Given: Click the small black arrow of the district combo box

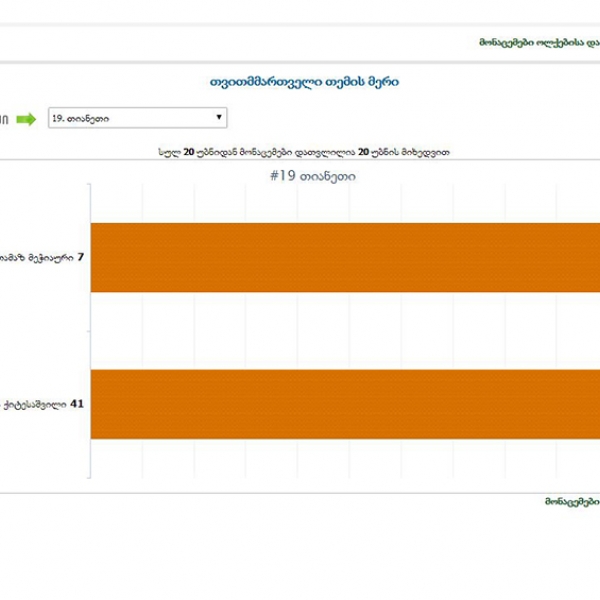Looking at the screenshot, I should pyautogui.click(x=219, y=119).
